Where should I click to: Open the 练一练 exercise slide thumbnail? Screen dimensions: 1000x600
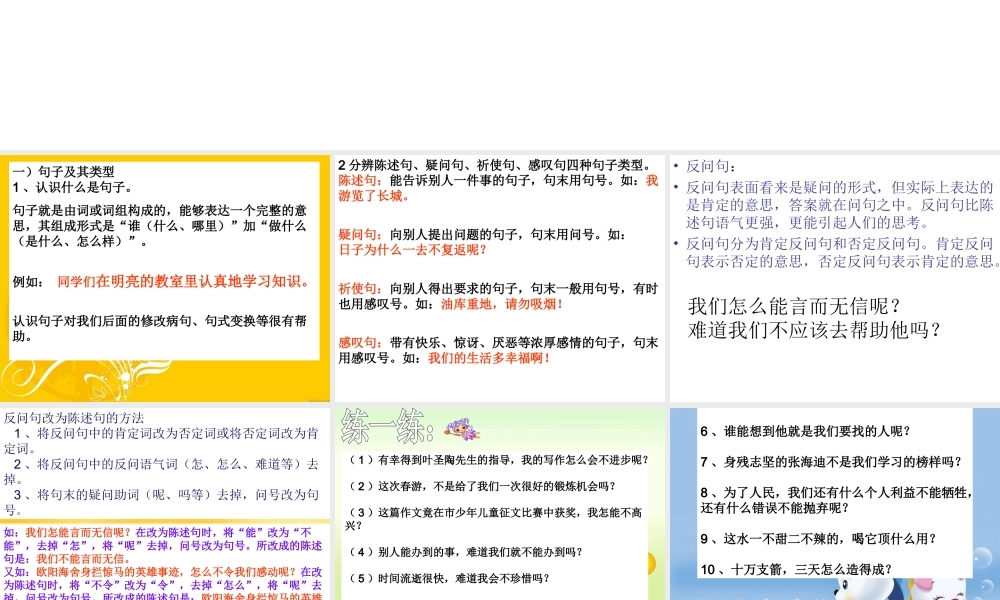pyautogui.click(x=499, y=504)
